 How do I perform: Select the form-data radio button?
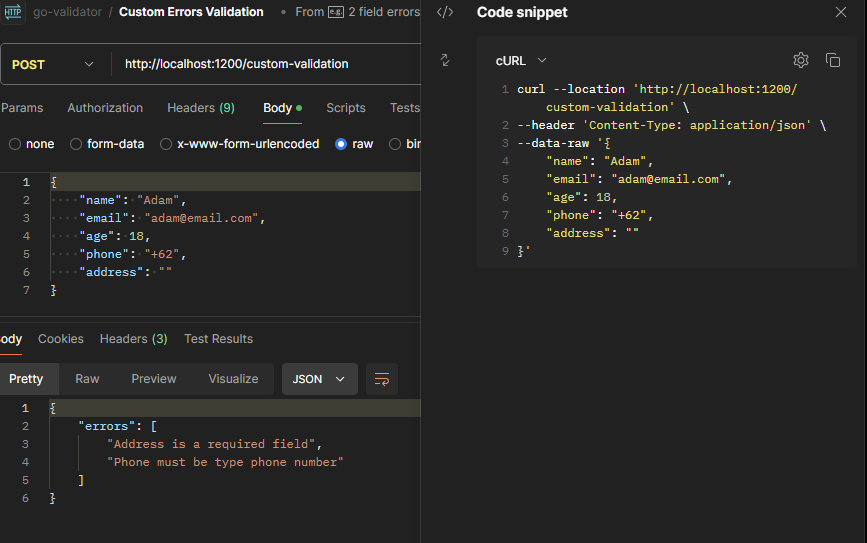coord(76,144)
